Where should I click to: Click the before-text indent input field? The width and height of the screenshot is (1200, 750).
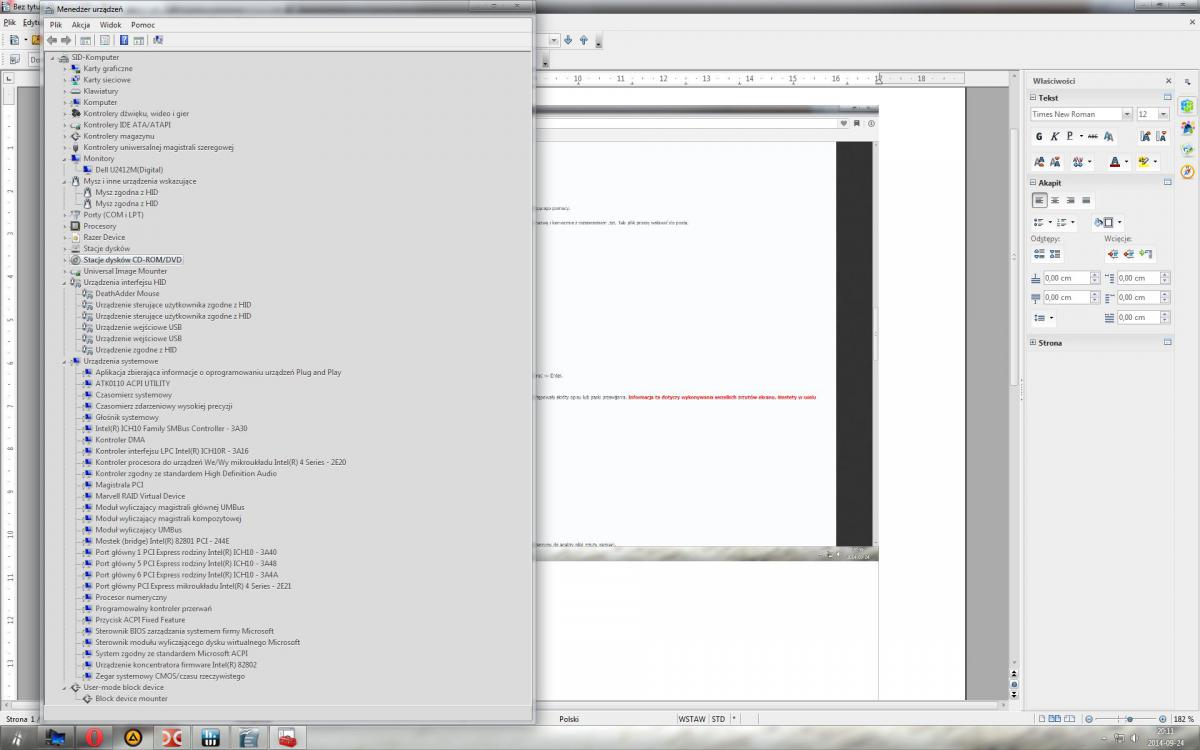coord(1139,278)
